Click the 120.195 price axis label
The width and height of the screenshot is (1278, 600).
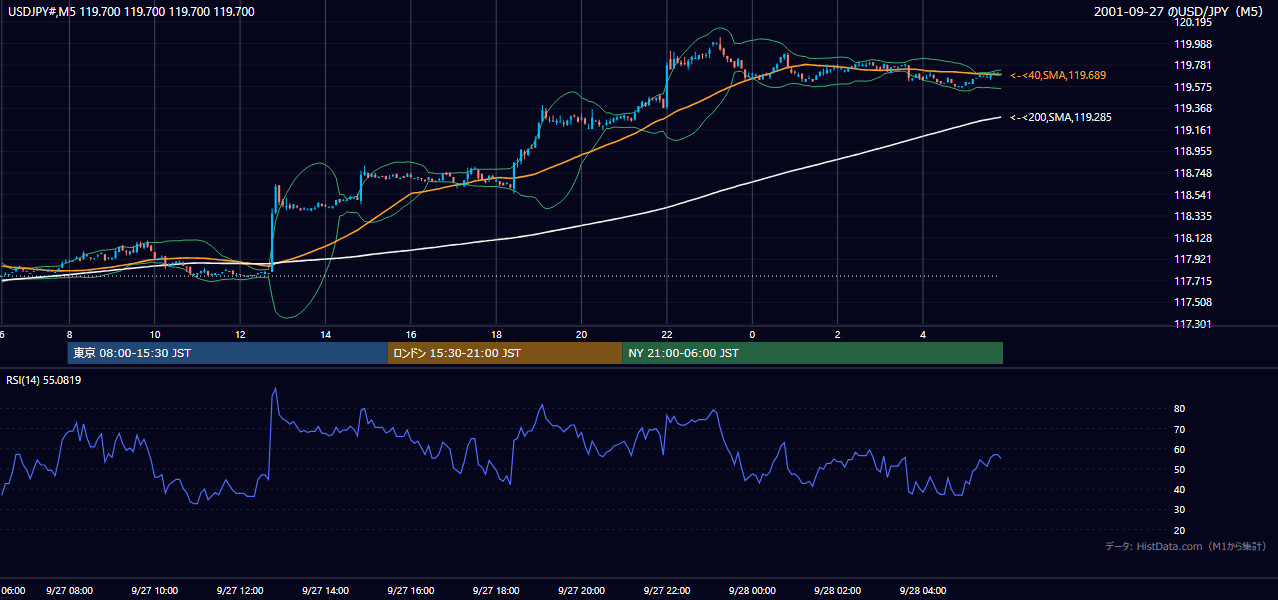point(1193,22)
